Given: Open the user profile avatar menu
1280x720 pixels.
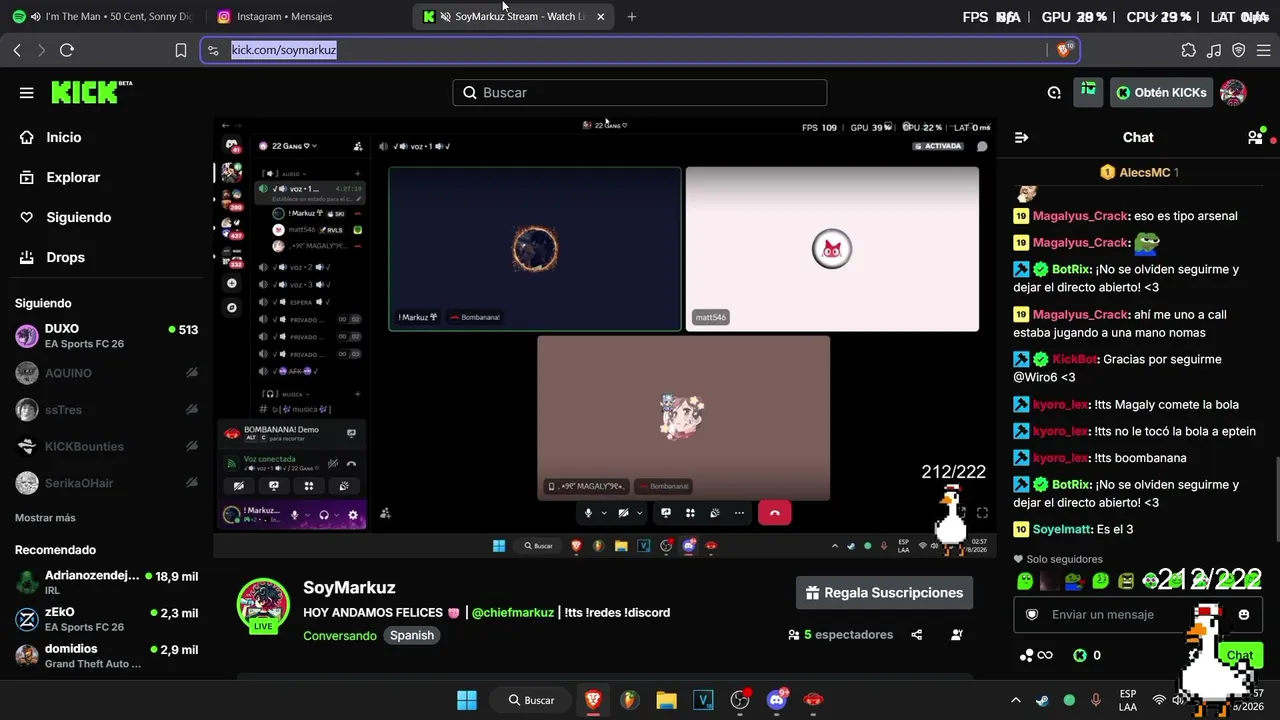Looking at the screenshot, I should point(1233,92).
